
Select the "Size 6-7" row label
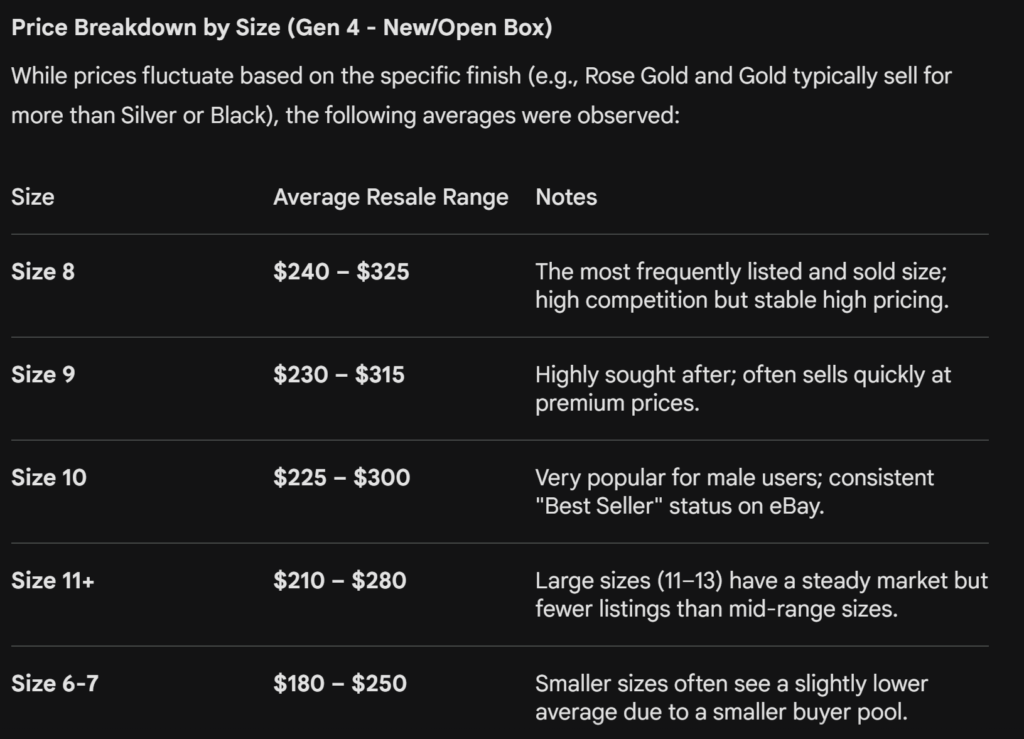coord(55,683)
